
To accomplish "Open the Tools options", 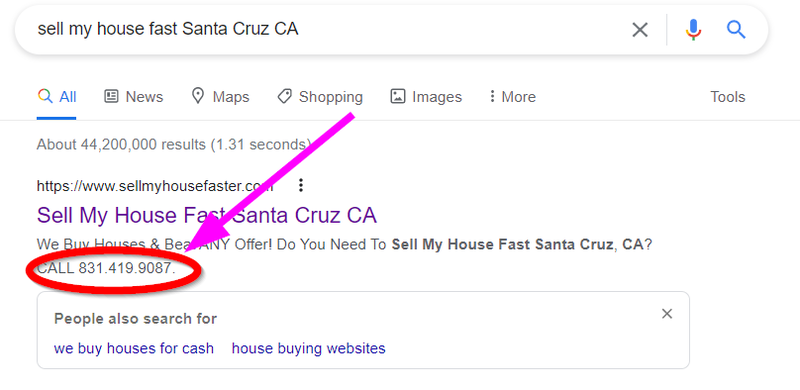I will tap(728, 96).
